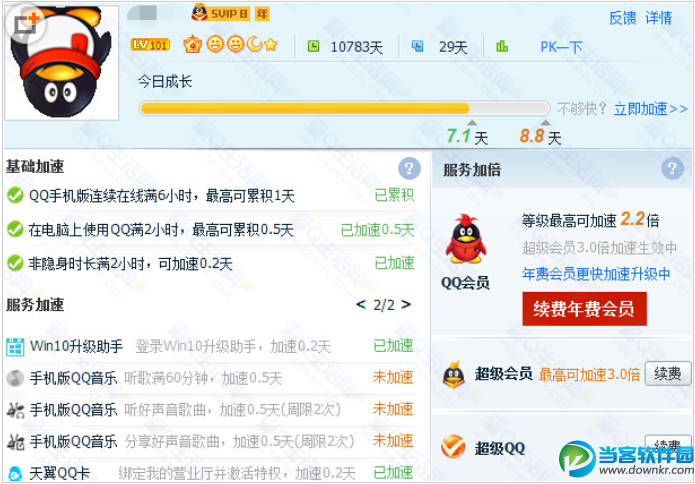Screen dimensions: 695x484
Task: Open the 反馈 feedback link
Action: 622,18
